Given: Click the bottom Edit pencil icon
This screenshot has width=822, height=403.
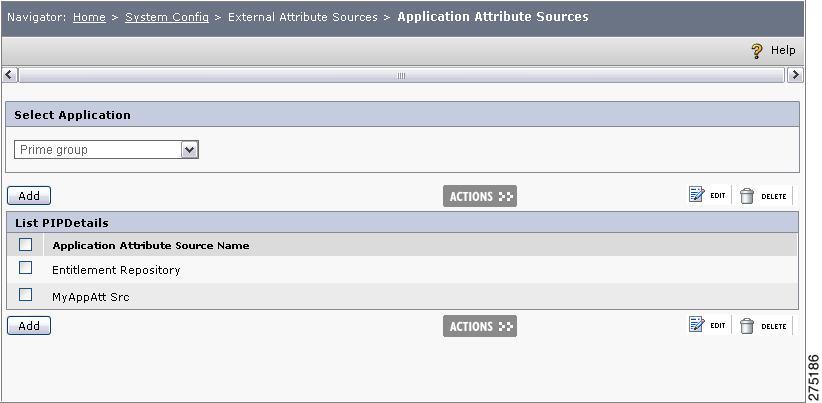Looking at the screenshot, I should click(697, 324).
